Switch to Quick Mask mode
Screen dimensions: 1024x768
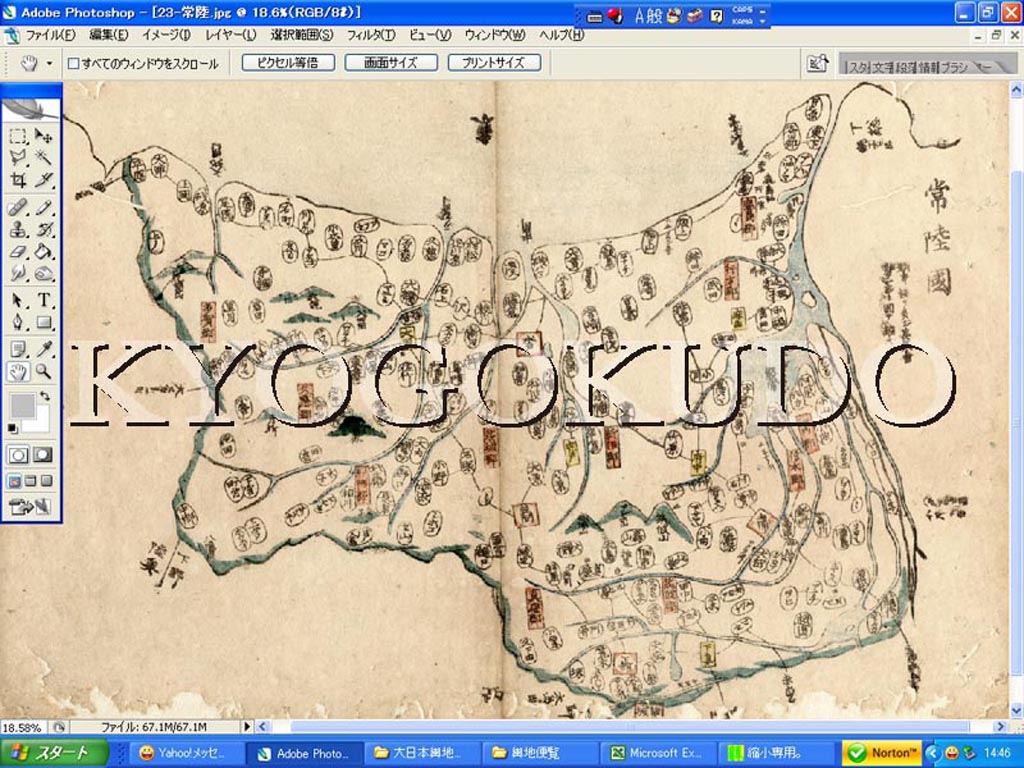click(x=43, y=455)
